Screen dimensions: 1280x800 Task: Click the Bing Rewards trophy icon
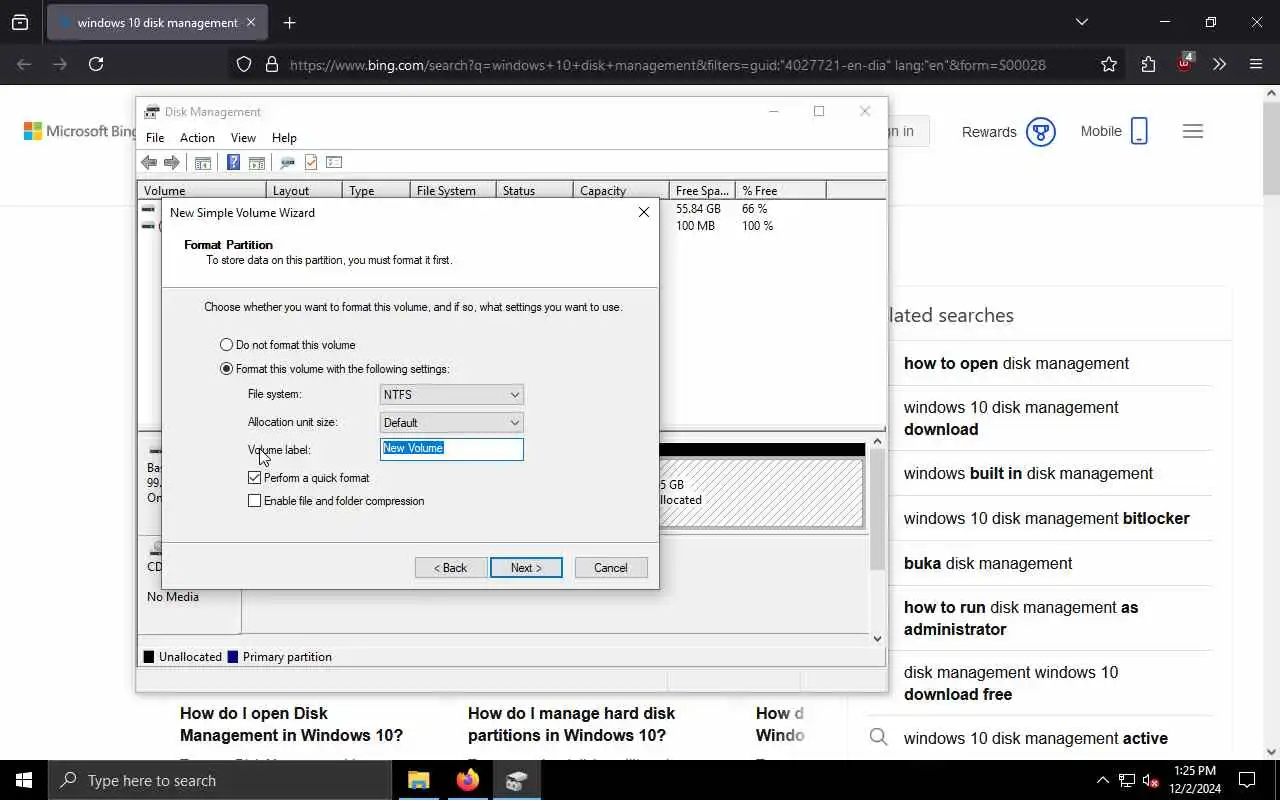tap(1041, 132)
